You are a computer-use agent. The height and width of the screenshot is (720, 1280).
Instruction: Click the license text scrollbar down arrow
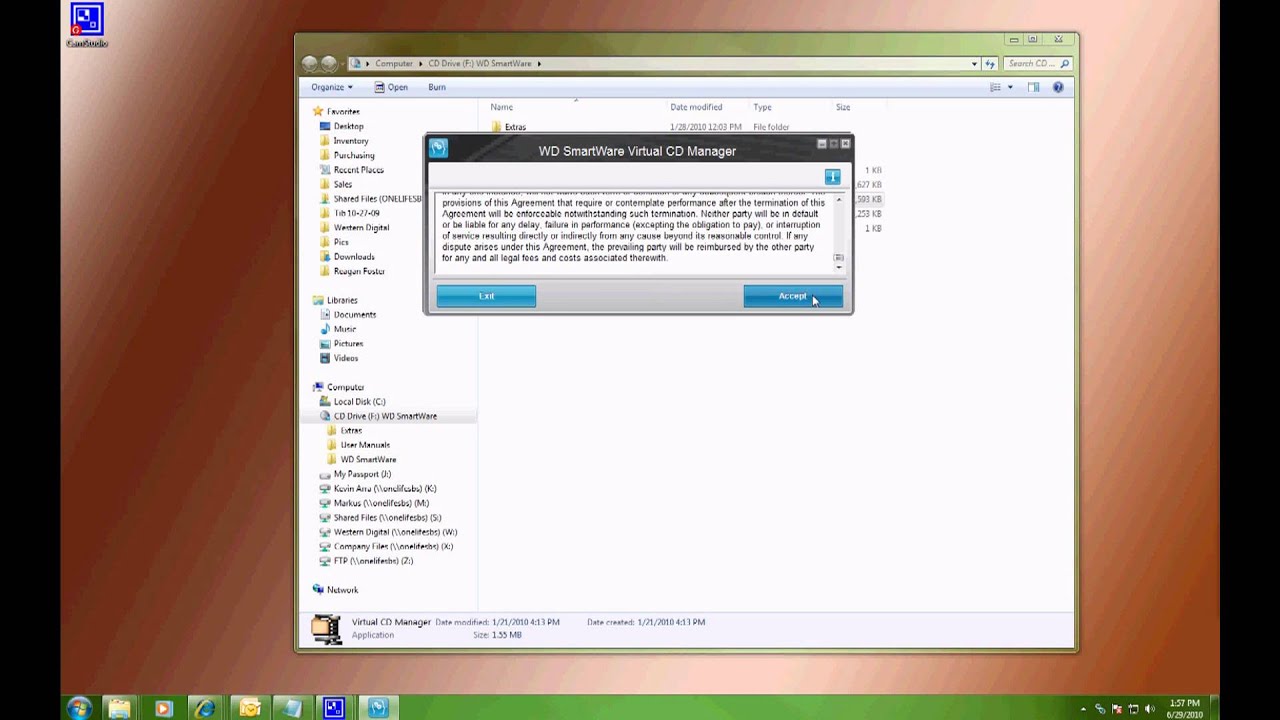[838, 267]
